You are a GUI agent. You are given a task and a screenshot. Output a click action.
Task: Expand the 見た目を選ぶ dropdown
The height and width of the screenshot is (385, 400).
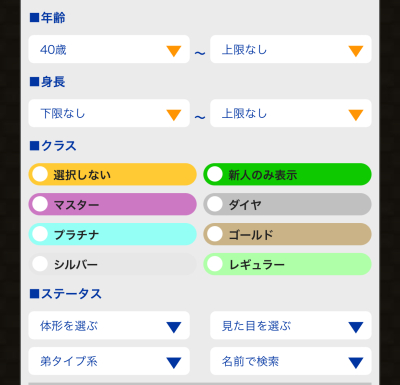[x=291, y=326]
